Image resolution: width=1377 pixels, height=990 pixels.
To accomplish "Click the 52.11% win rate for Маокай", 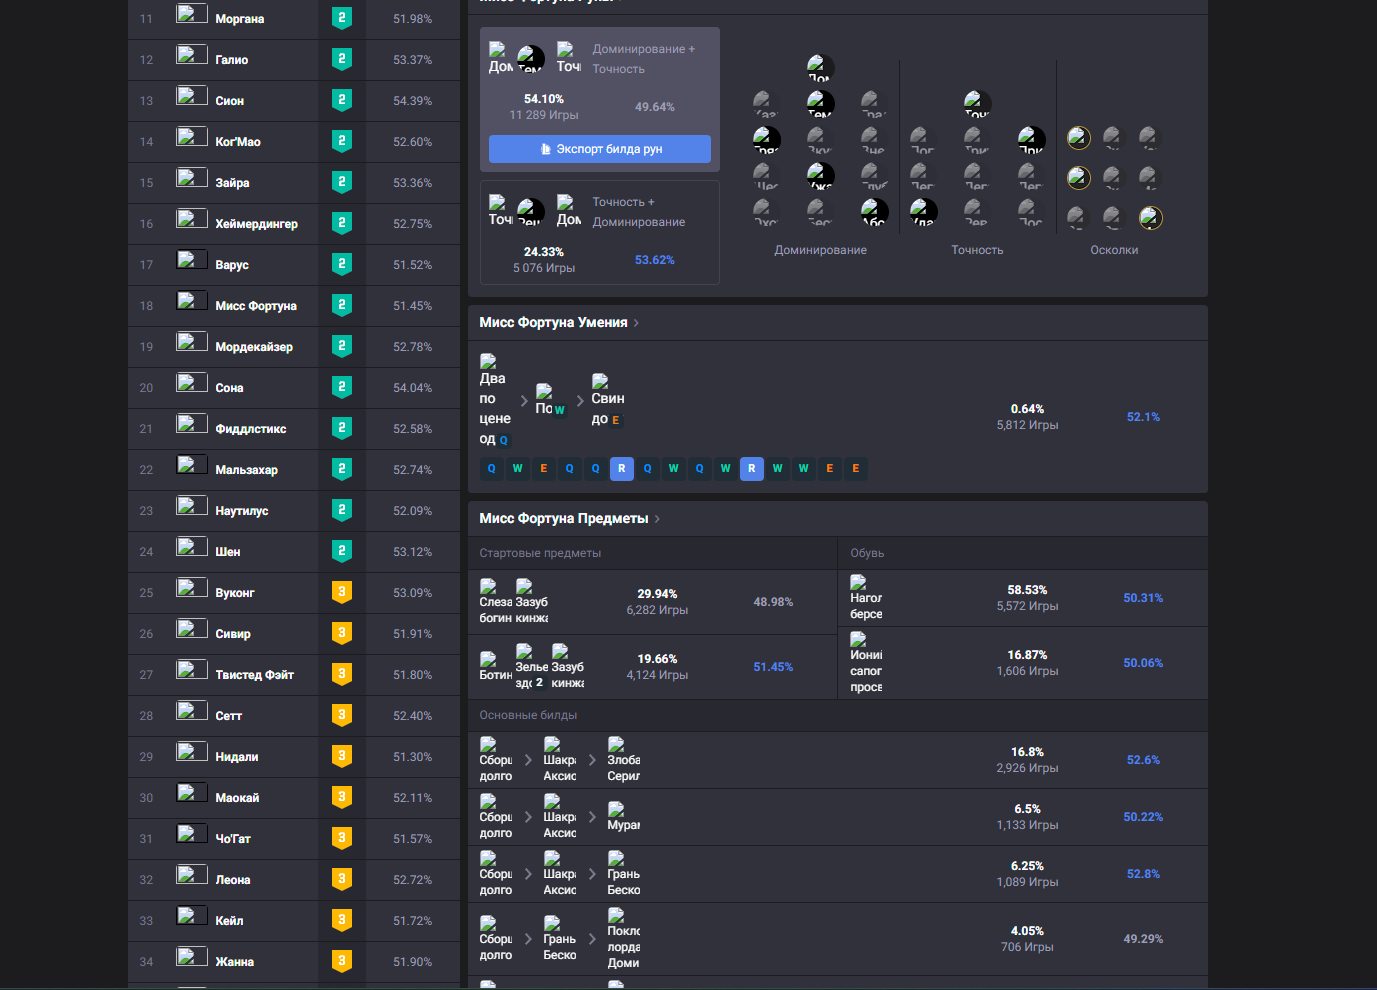I will 413,798.
